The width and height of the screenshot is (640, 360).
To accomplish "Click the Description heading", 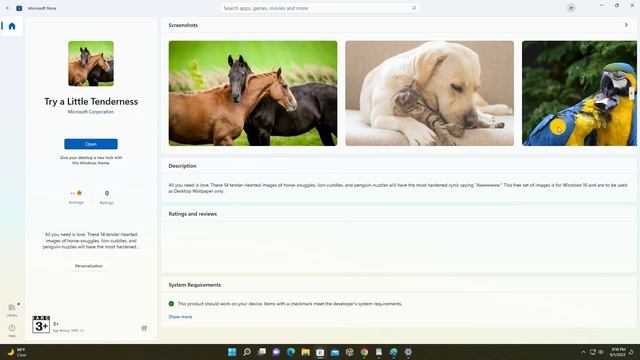I will pos(182,166).
